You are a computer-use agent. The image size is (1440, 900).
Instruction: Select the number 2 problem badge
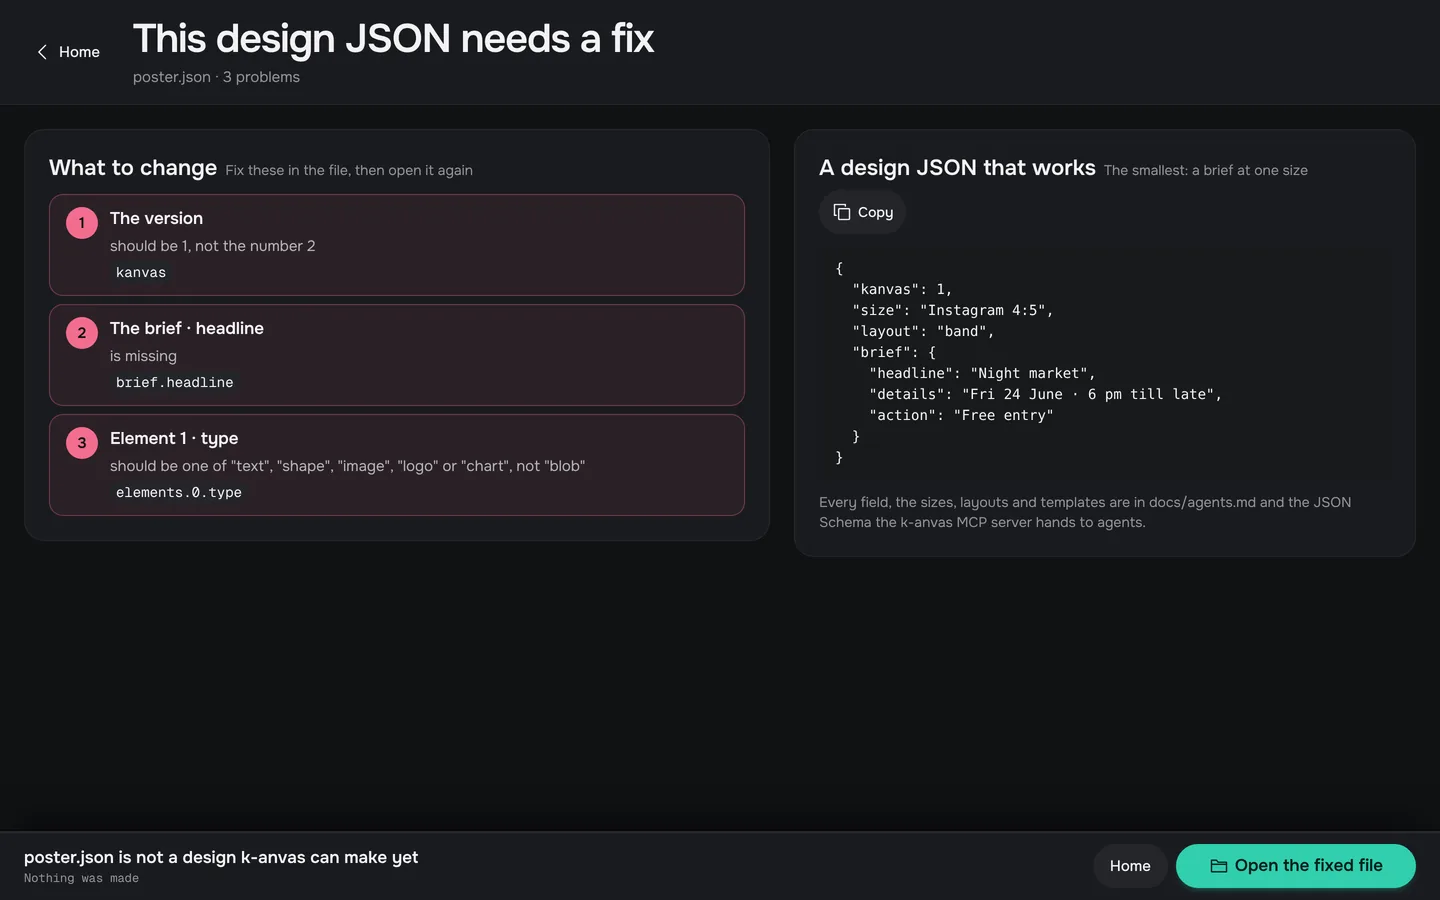(82, 333)
